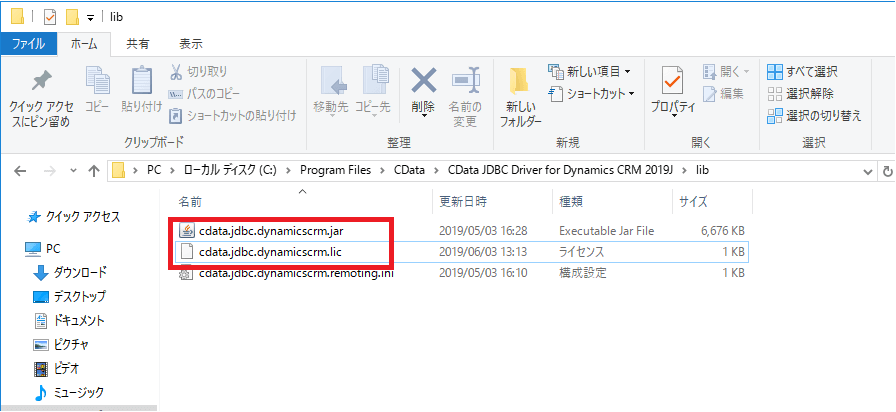Open ピクチャ pictures folder

(x=61, y=345)
